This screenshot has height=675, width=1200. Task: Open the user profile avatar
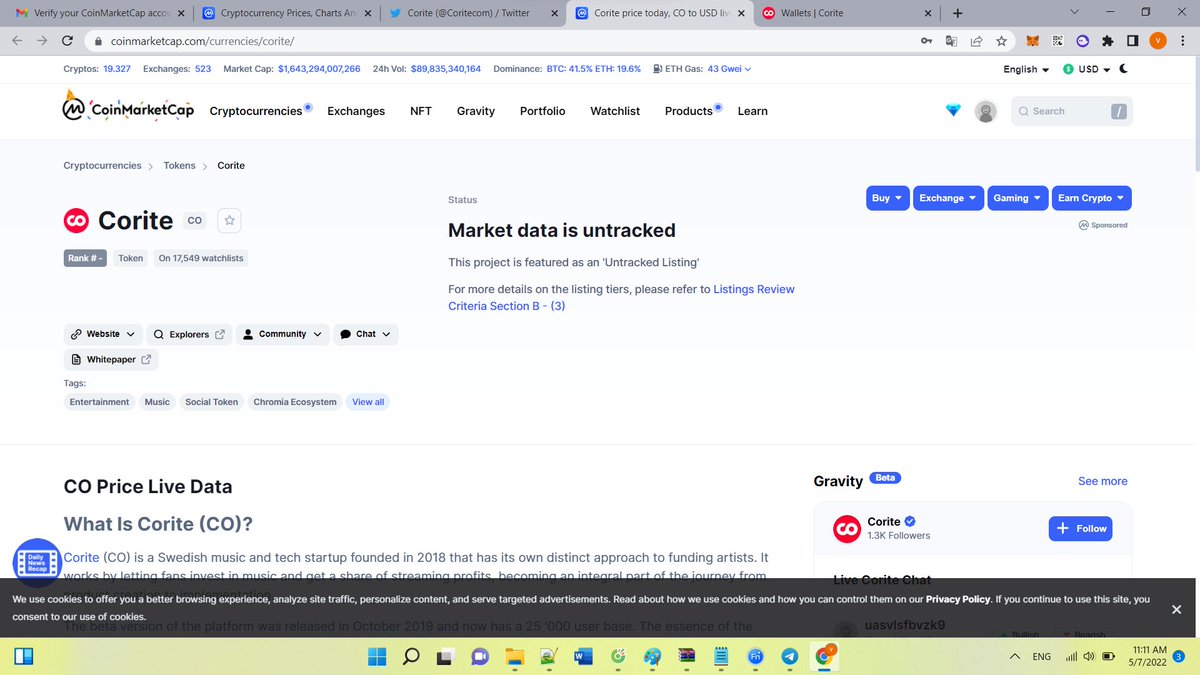(x=986, y=111)
